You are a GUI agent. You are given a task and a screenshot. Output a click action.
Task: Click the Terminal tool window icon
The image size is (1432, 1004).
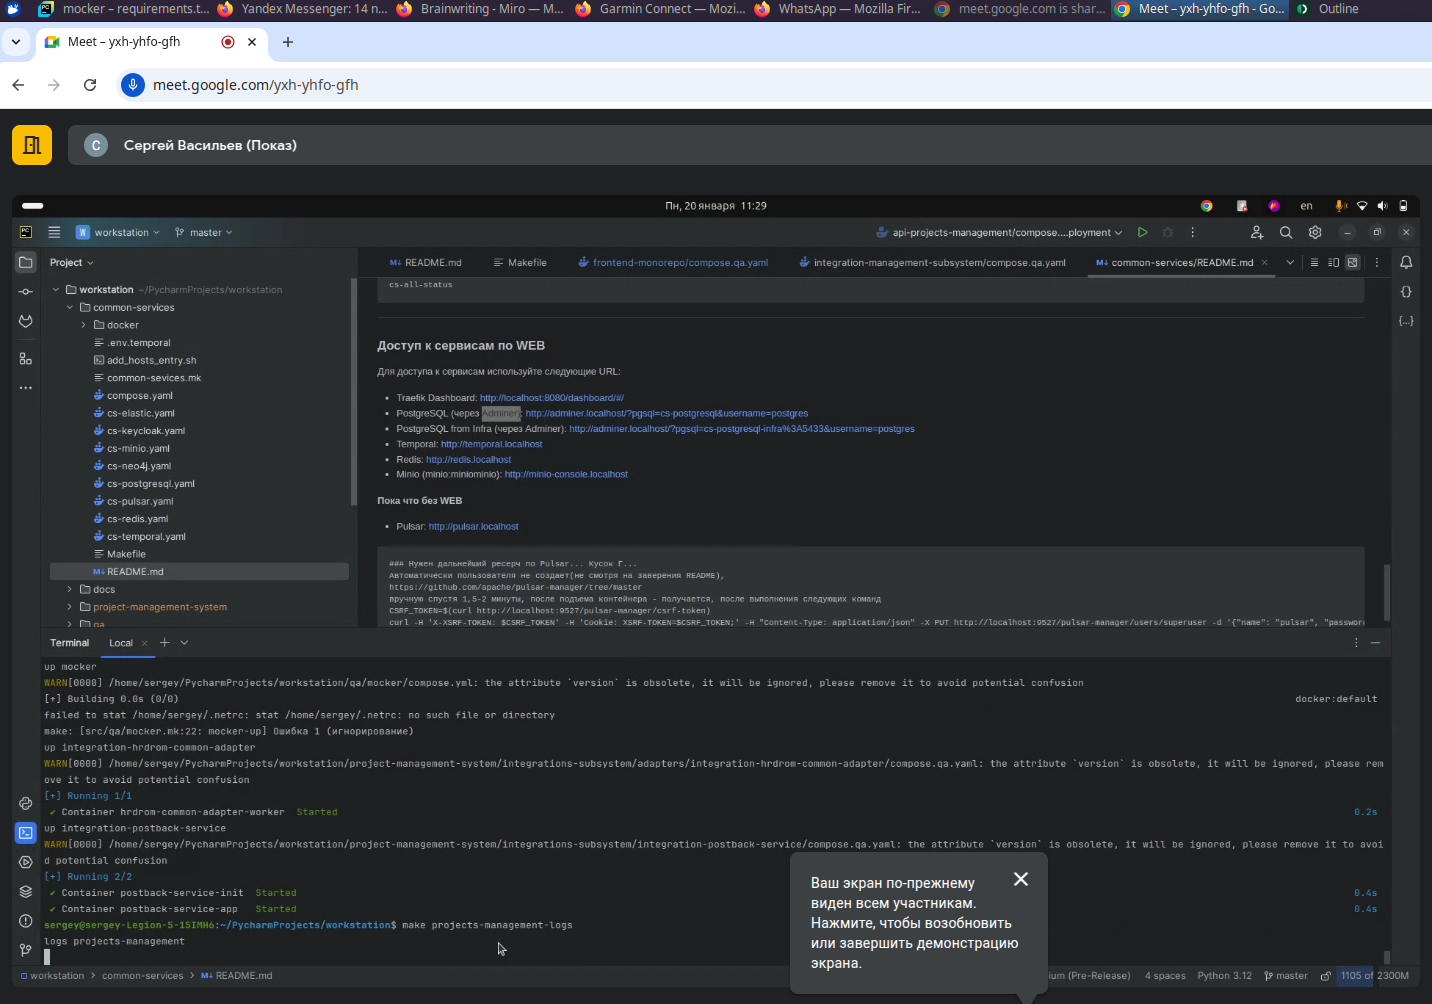pos(26,833)
